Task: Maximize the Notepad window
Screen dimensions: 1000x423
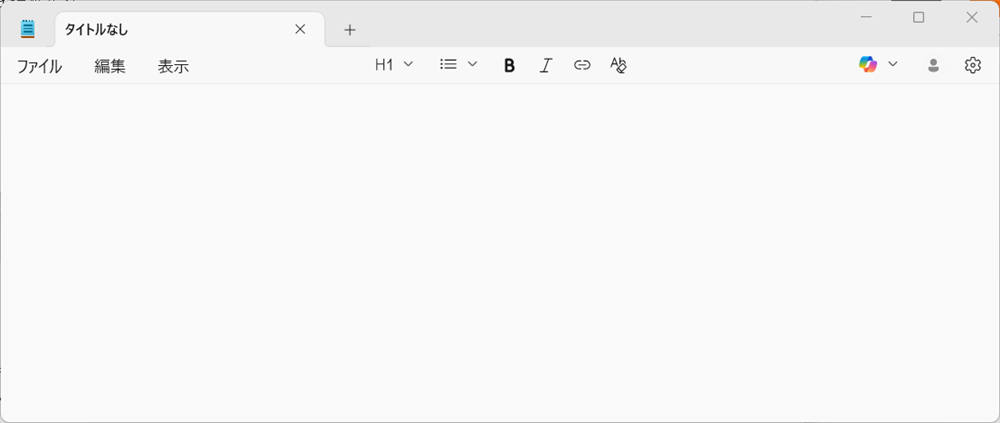Action: point(918,17)
